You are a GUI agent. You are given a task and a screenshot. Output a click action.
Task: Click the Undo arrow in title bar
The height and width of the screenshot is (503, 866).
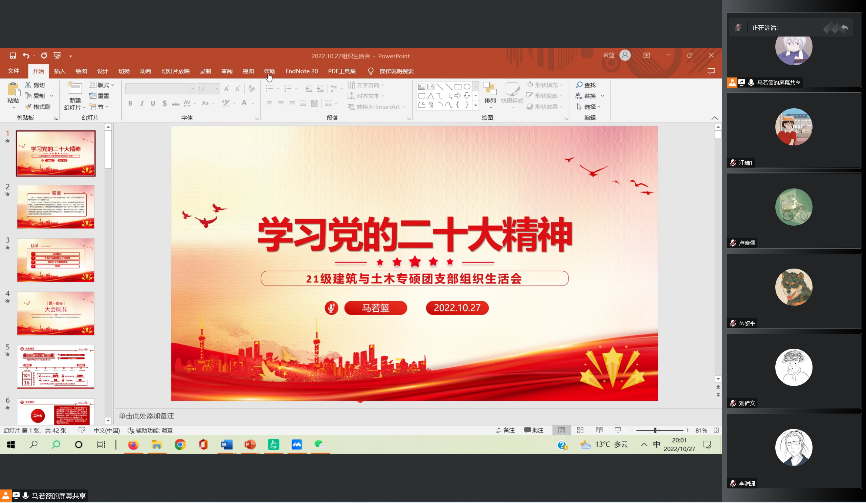point(26,56)
